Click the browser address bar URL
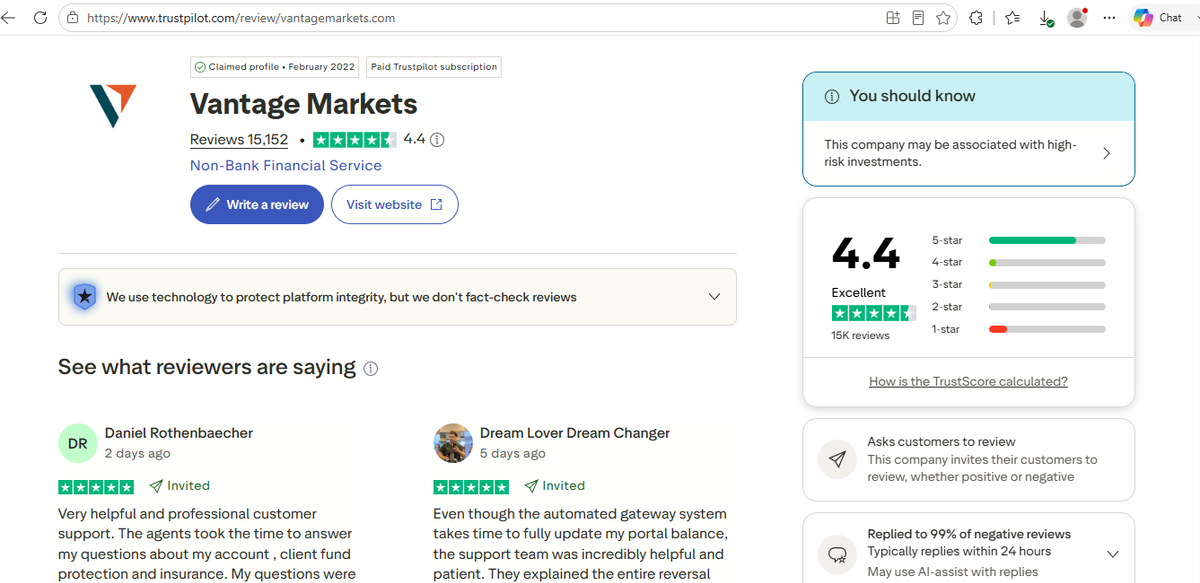Image resolution: width=1200 pixels, height=583 pixels. point(241,18)
